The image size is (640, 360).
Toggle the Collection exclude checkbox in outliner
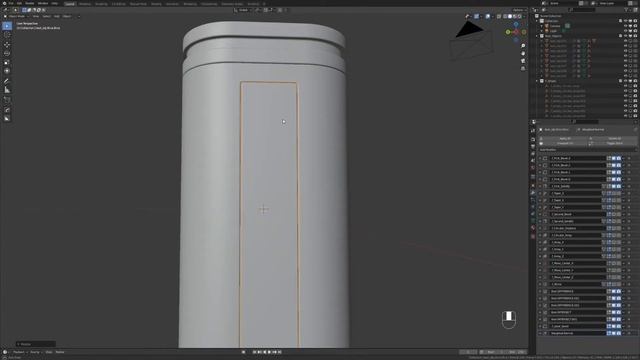[x=620, y=21]
